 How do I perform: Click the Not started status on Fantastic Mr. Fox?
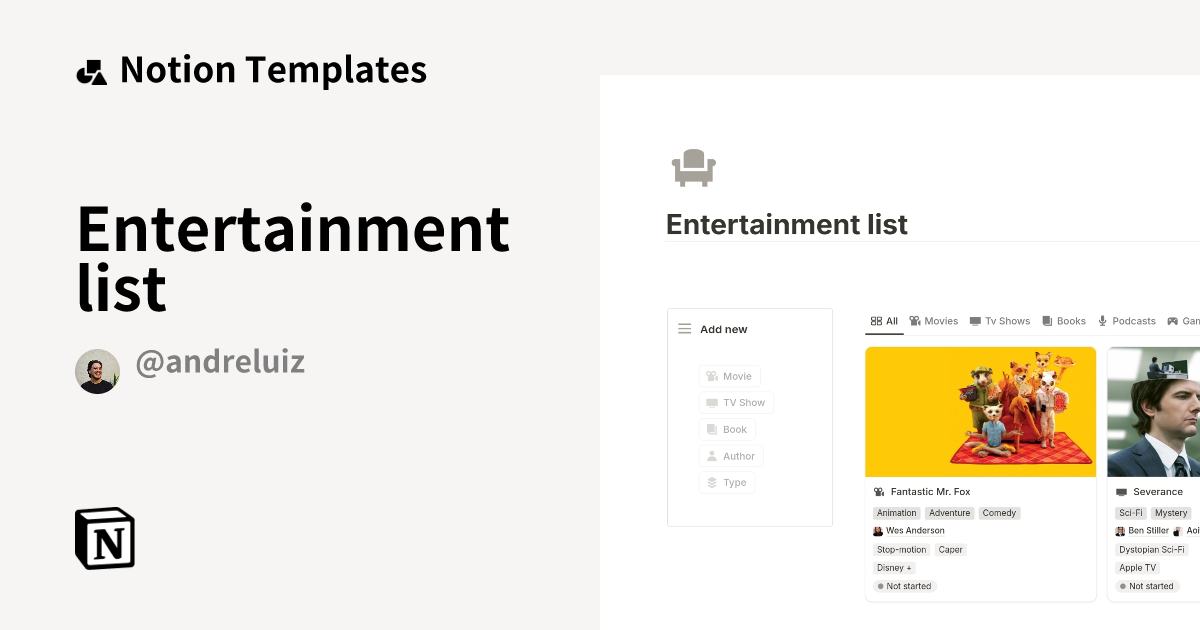point(904,586)
